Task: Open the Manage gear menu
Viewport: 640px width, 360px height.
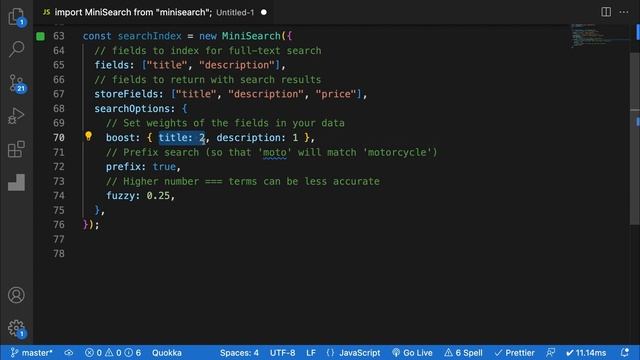Action: 16,328
